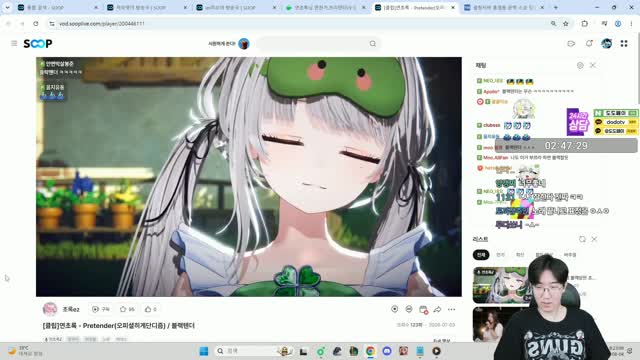The height and width of the screenshot is (360, 640).
Task: Open Chrome three-dot menu
Action: (631, 24)
